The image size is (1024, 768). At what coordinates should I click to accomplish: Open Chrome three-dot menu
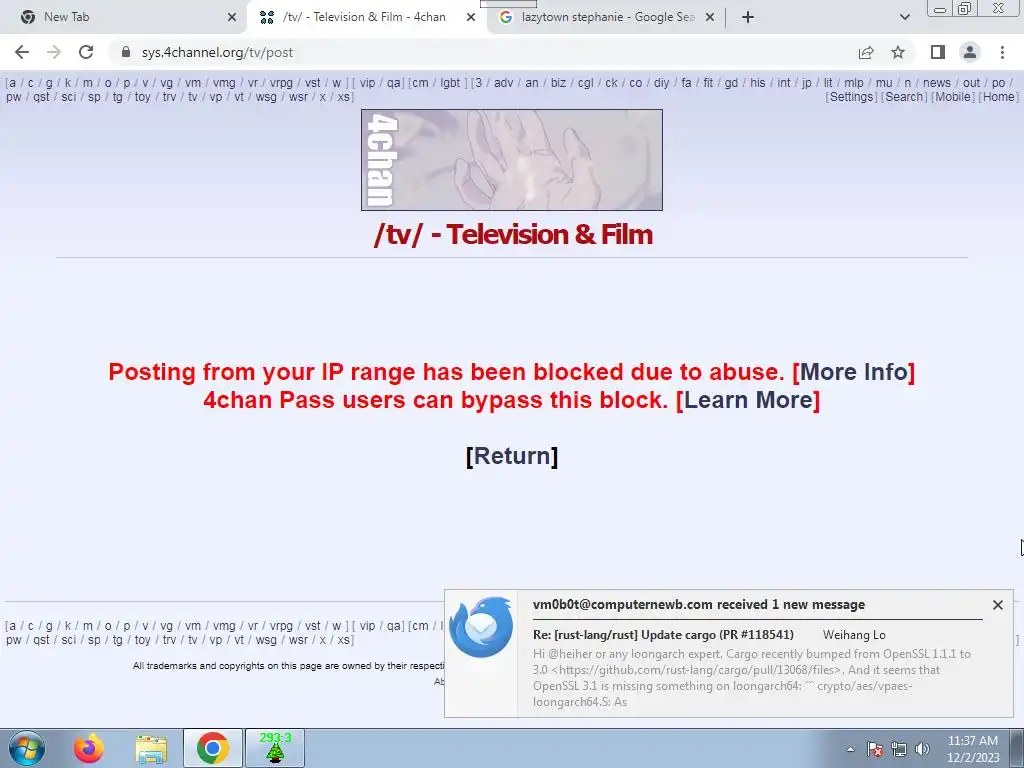(x=1002, y=52)
